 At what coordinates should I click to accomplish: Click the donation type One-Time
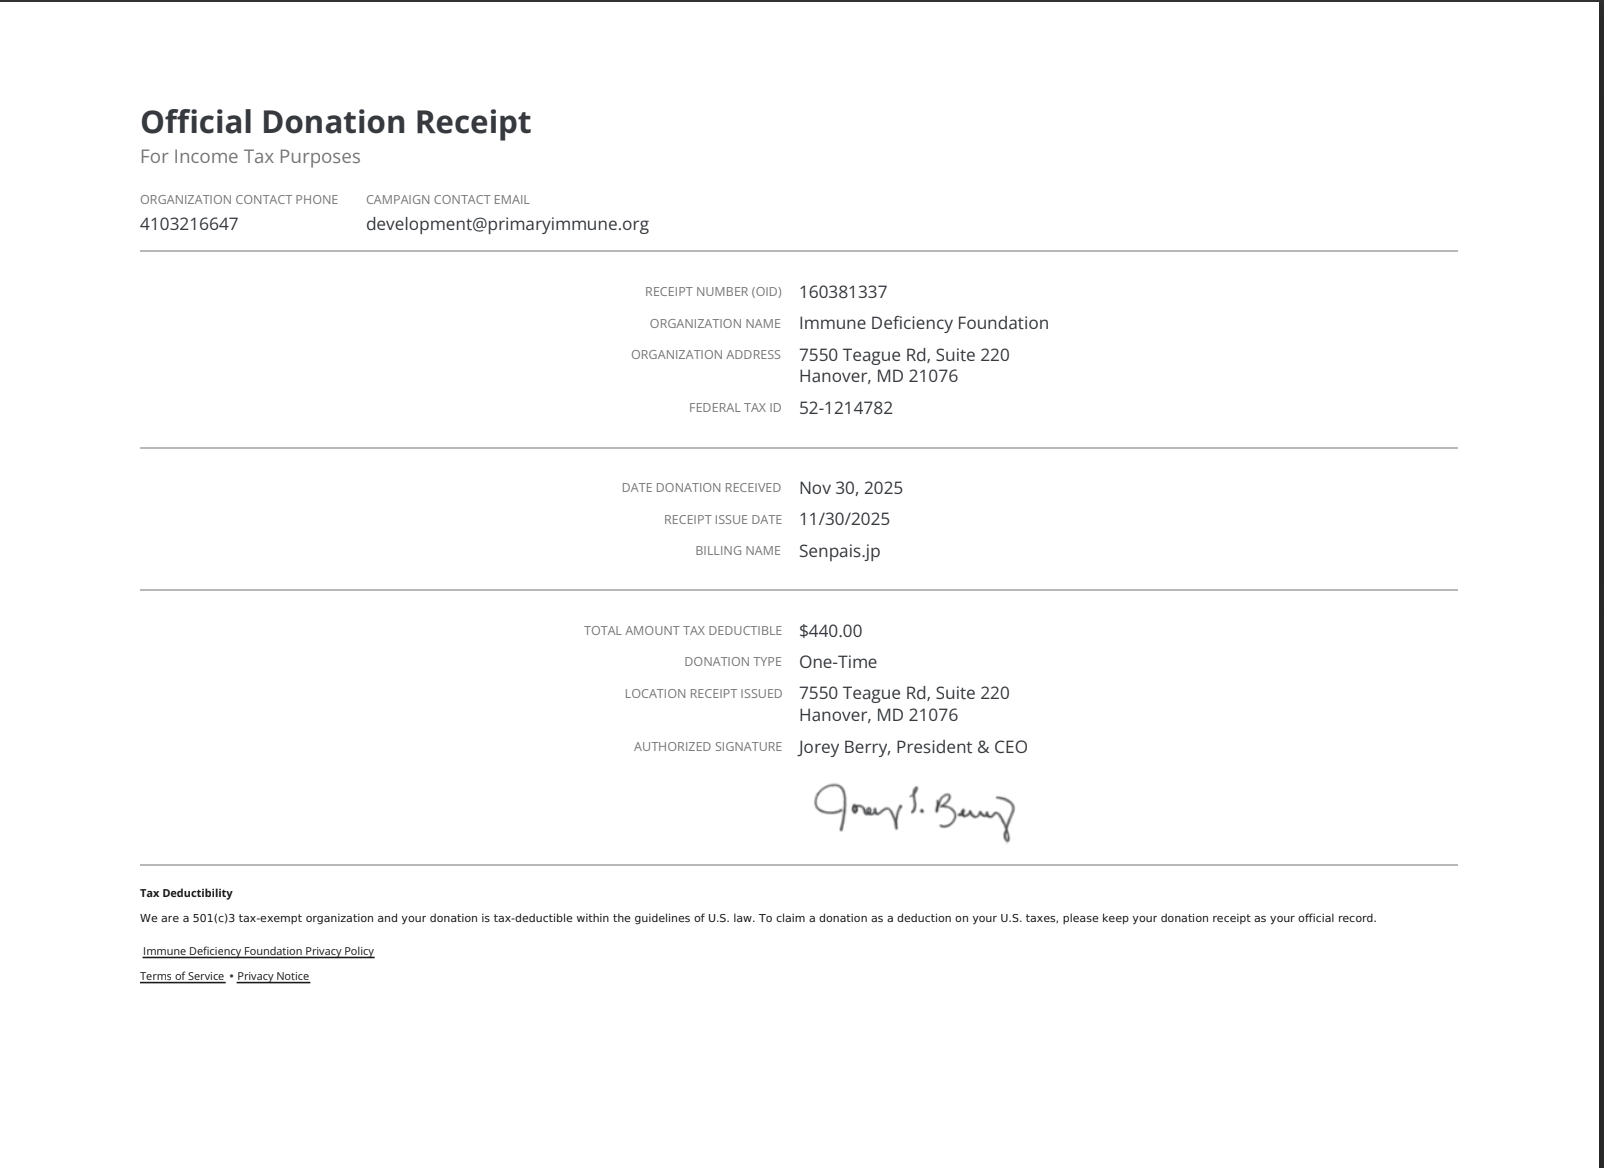coord(838,661)
